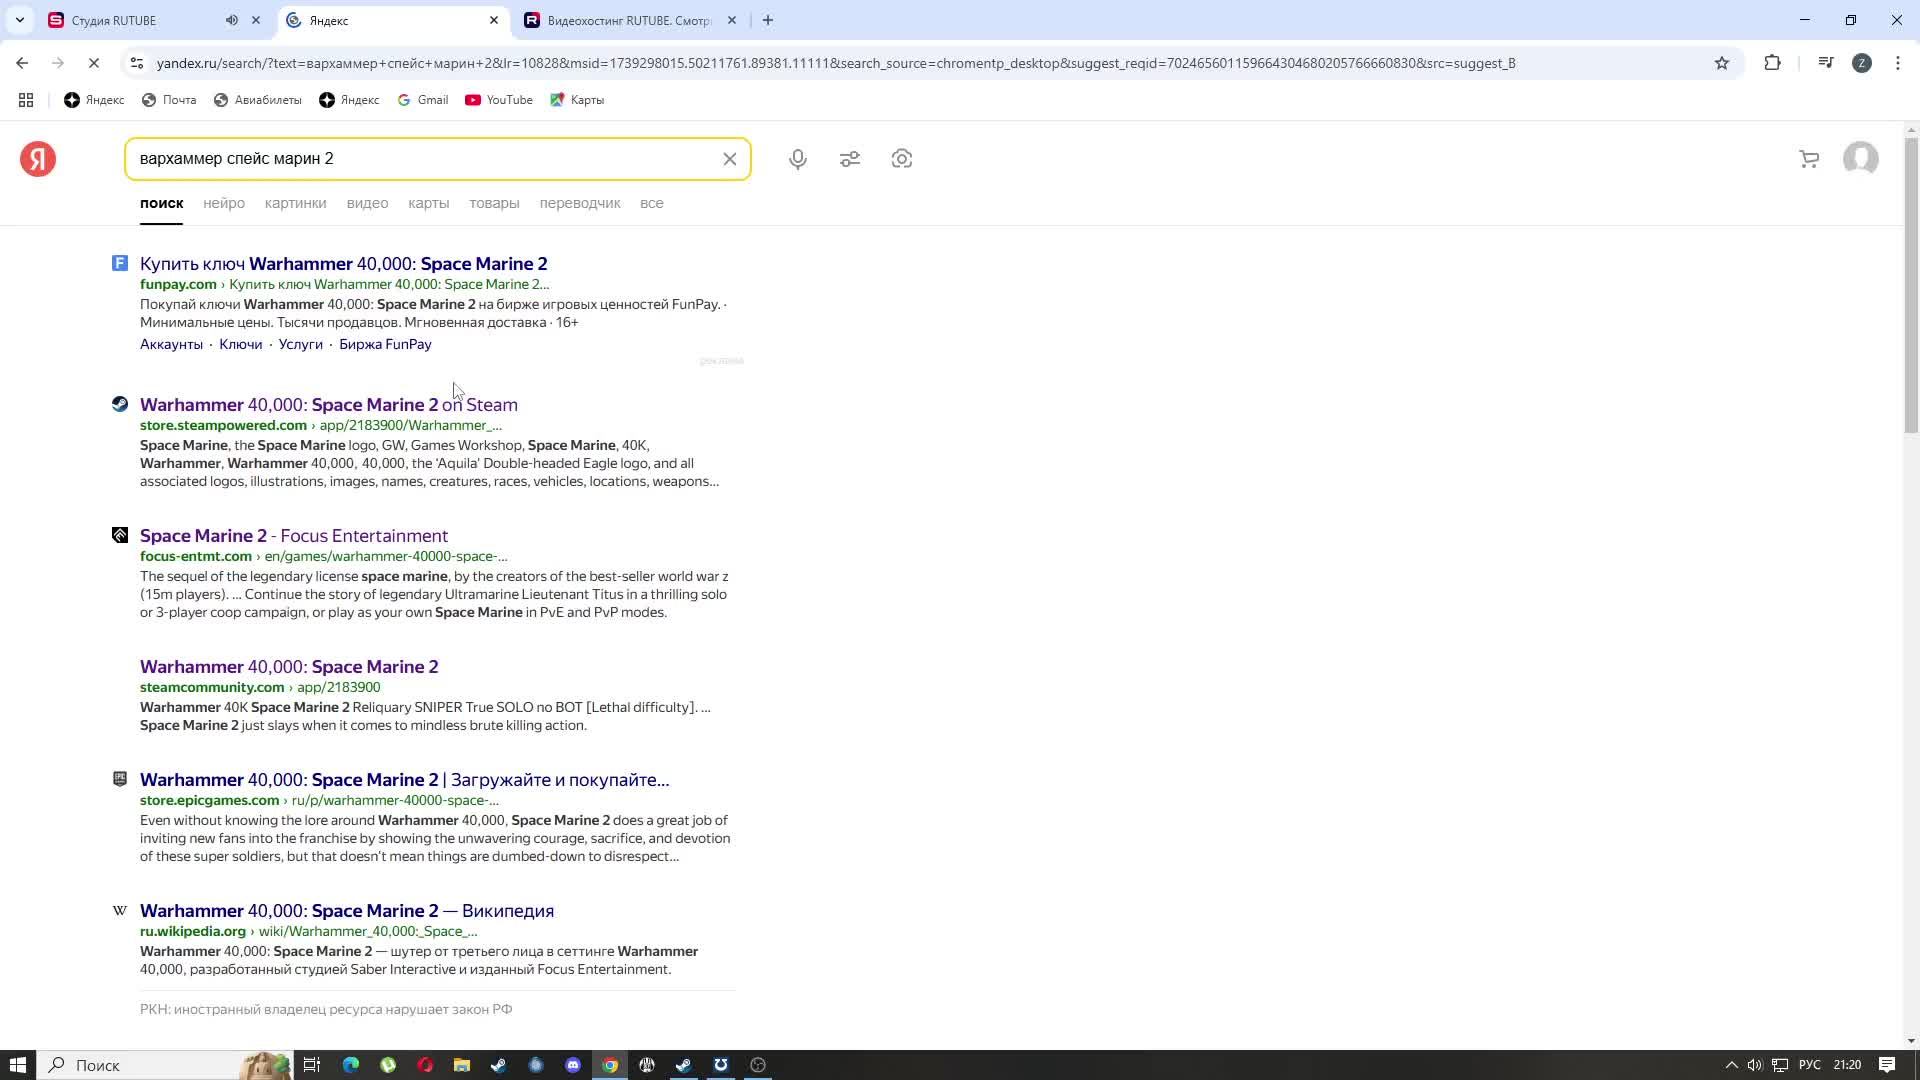Open the shopping cart icon

coord(1808,159)
